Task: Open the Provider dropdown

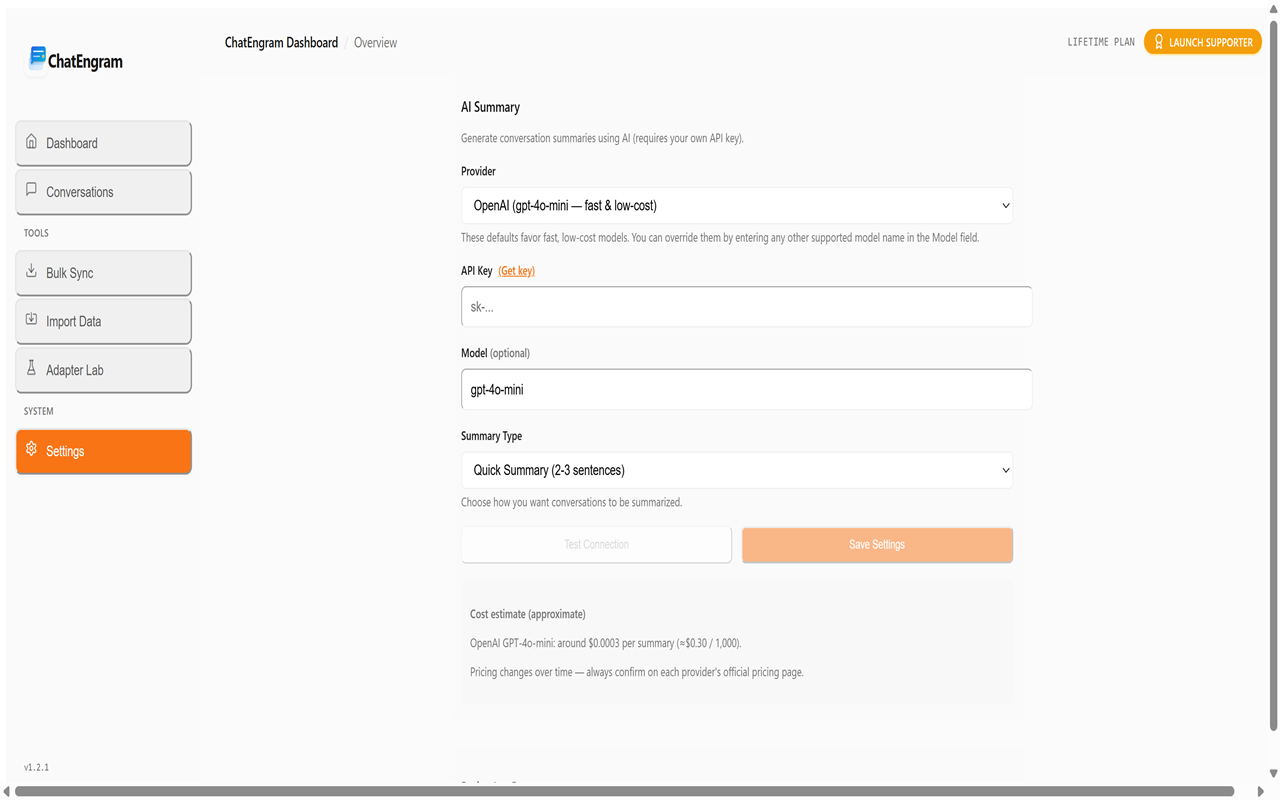Action: 736,206
